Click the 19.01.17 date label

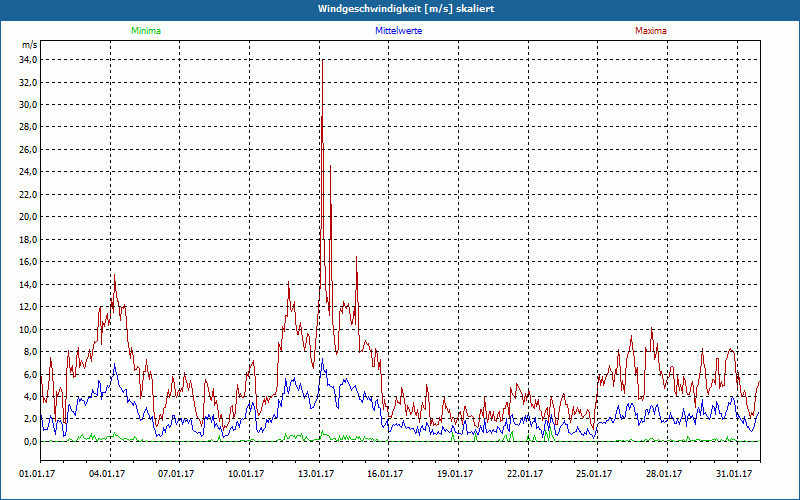click(455, 474)
